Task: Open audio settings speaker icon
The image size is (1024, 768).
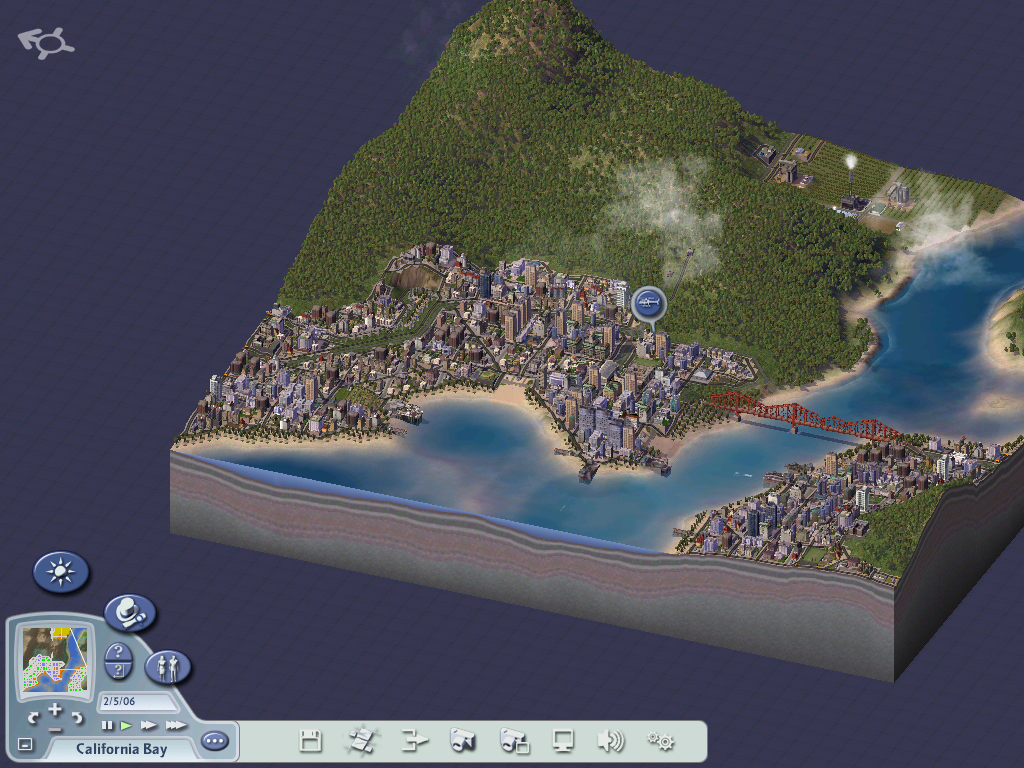Action: pyautogui.click(x=610, y=741)
